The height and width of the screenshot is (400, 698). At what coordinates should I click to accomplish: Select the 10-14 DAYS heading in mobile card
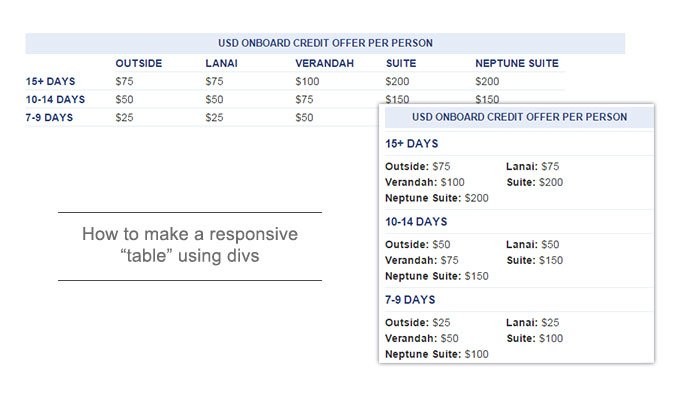point(416,222)
